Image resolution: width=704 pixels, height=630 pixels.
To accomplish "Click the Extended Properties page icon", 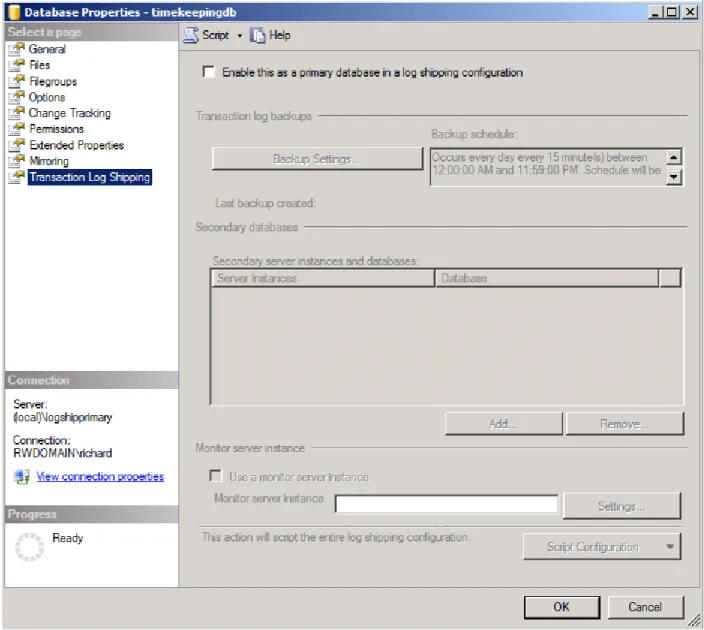I will [x=17, y=145].
